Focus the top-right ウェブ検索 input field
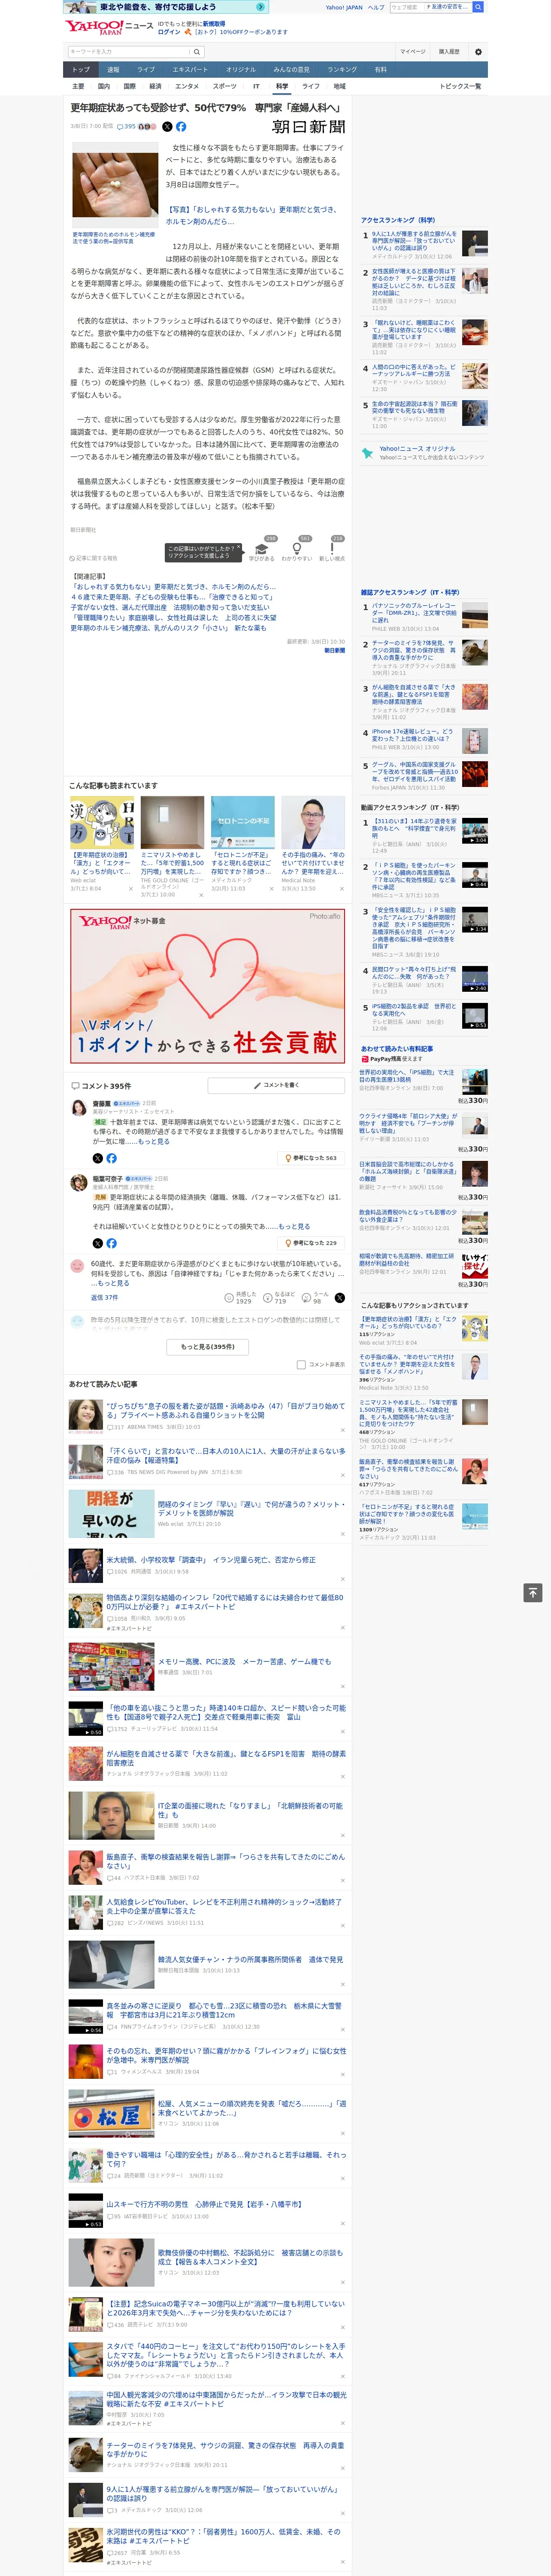The width and height of the screenshot is (551, 2576). coord(406,7)
